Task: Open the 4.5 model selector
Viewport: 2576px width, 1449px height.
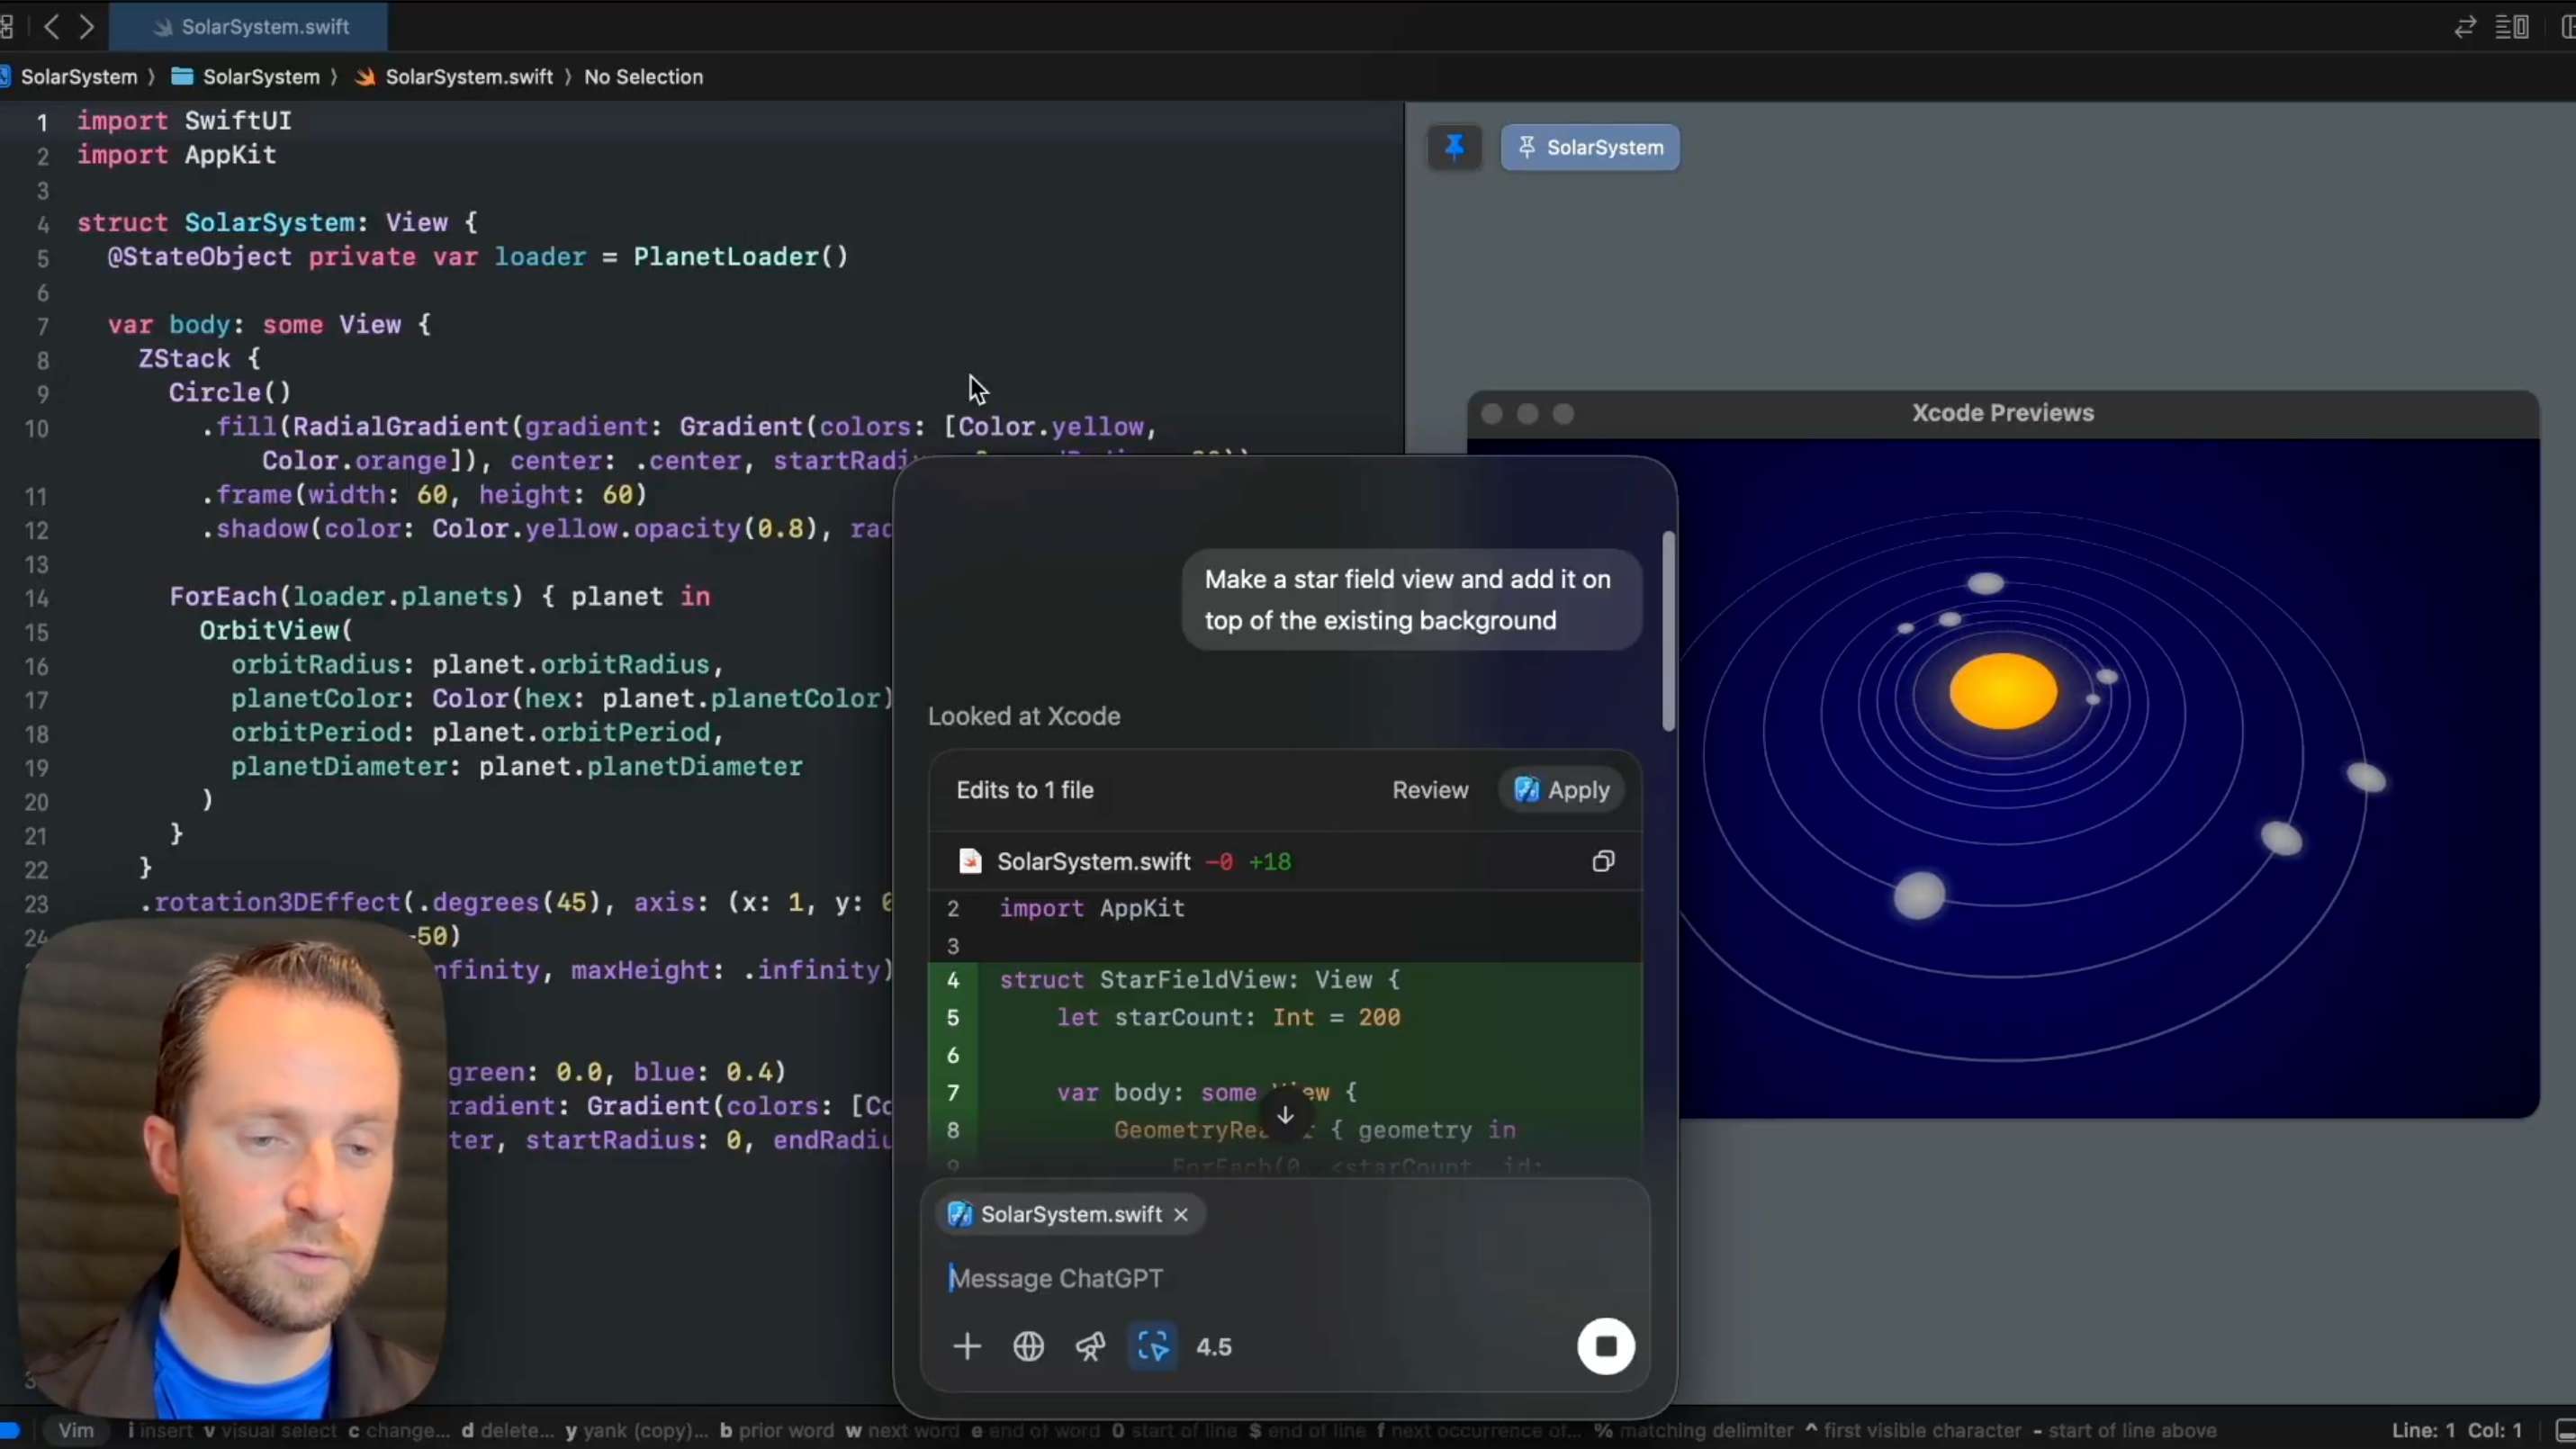Action: pos(1213,1347)
